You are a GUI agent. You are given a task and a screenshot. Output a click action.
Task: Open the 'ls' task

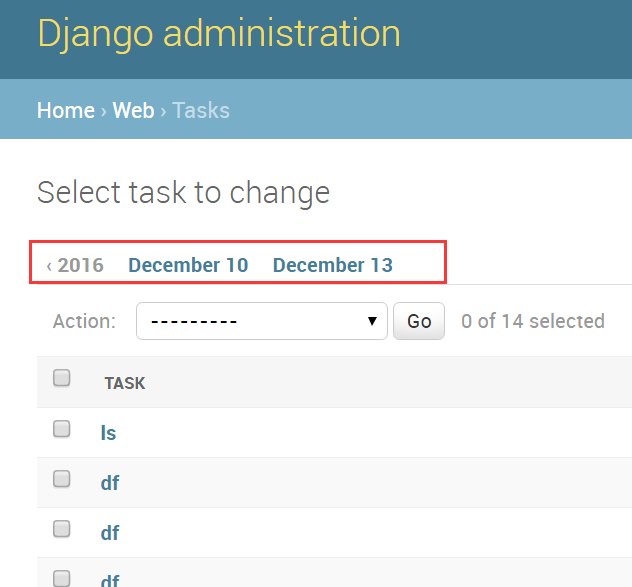click(109, 433)
